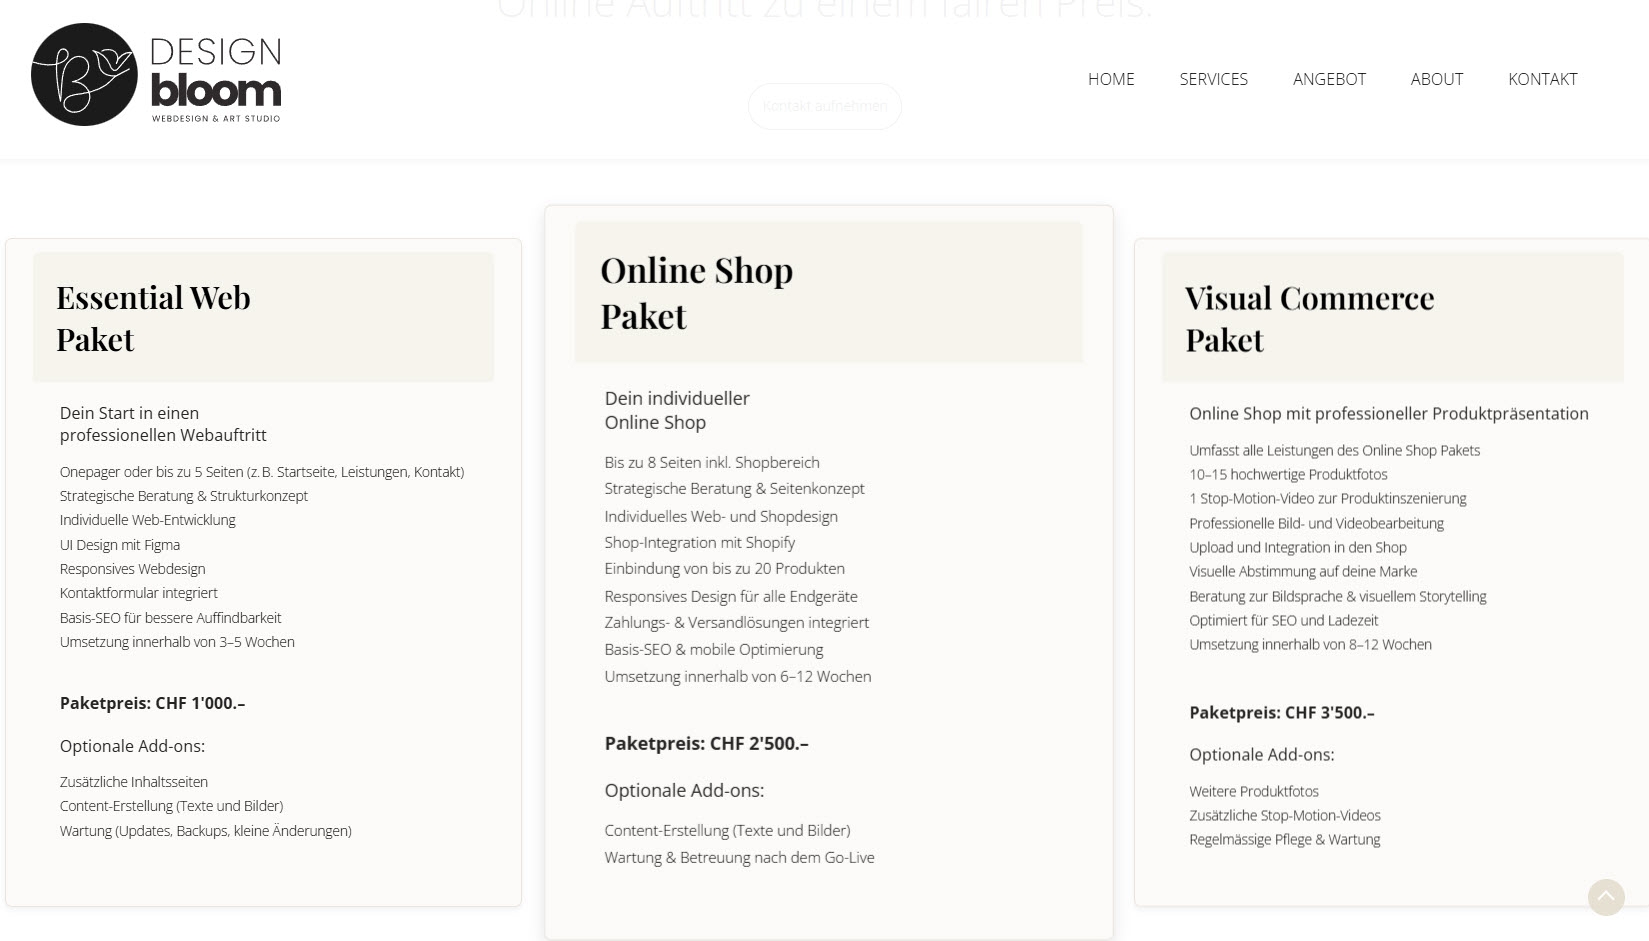
Task: Click the 'Design bloom' logo text
Action: pyautogui.click(x=216, y=75)
